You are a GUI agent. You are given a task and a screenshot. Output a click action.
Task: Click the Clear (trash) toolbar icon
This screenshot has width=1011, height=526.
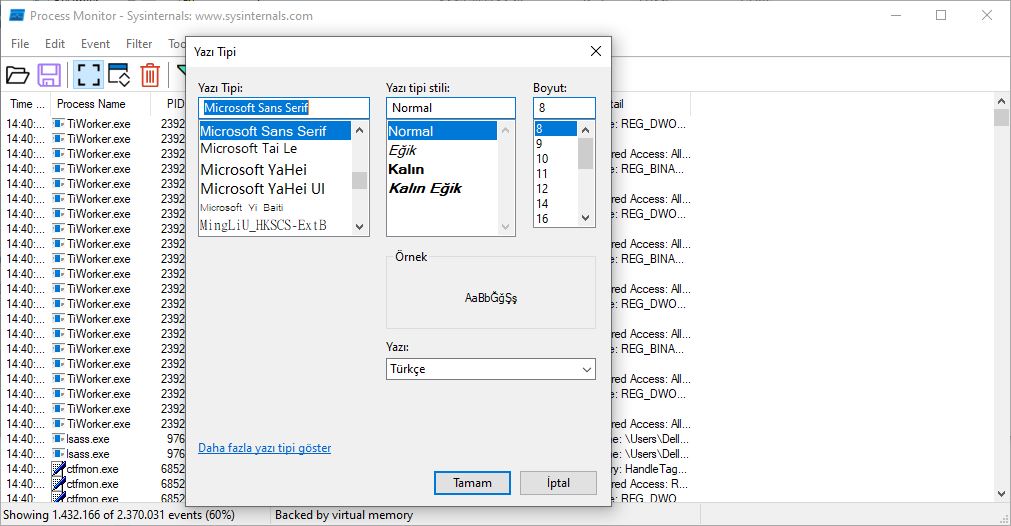point(150,75)
